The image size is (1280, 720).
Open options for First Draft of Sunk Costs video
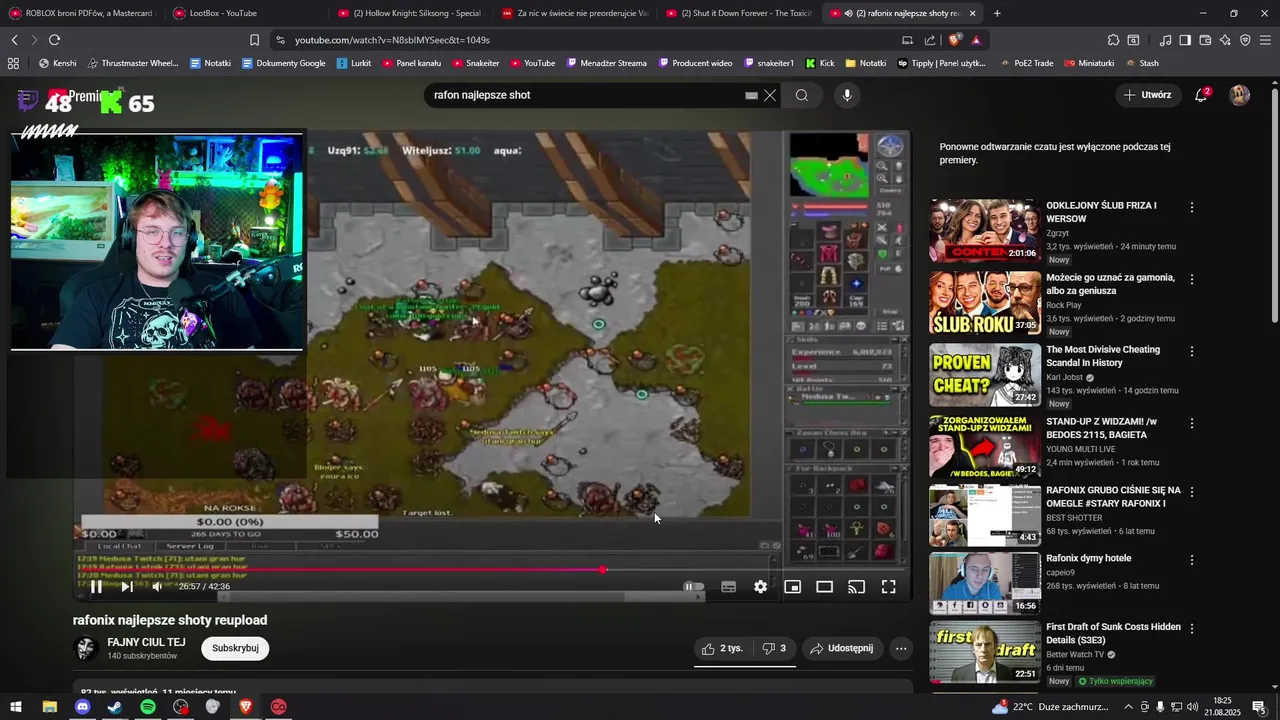(x=1191, y=628)
